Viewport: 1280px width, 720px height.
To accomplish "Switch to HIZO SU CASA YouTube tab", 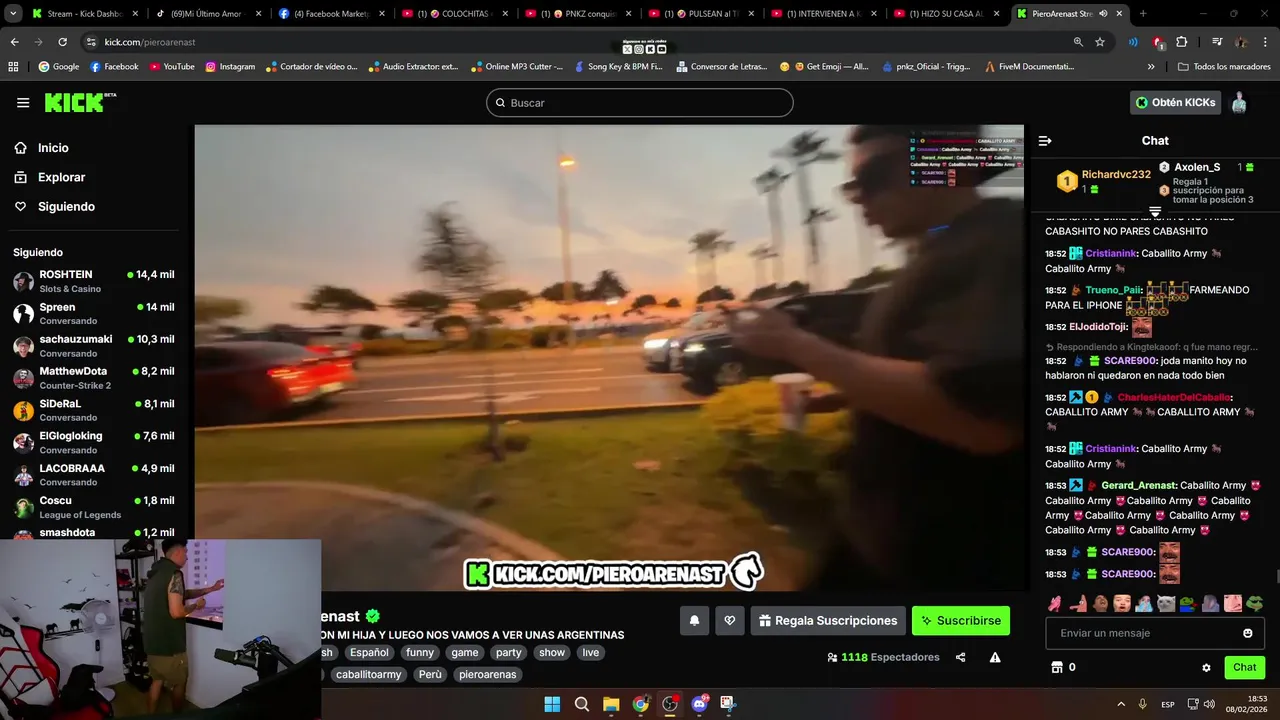I will [x=945, y=14].
